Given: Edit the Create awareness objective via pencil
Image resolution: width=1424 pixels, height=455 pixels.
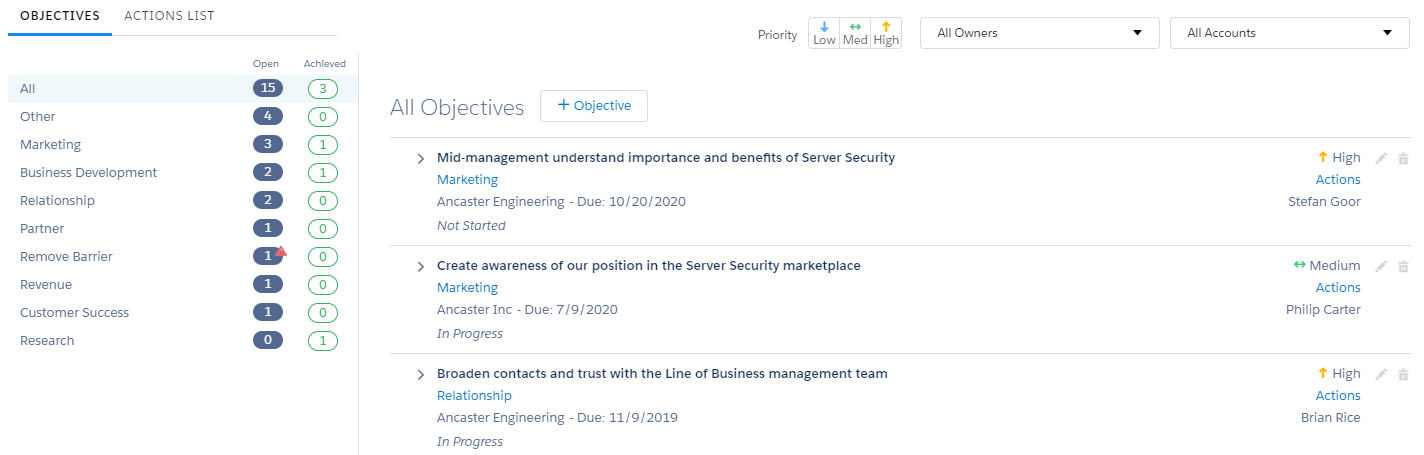Looking at the screenshot, I should [1381, 266].
